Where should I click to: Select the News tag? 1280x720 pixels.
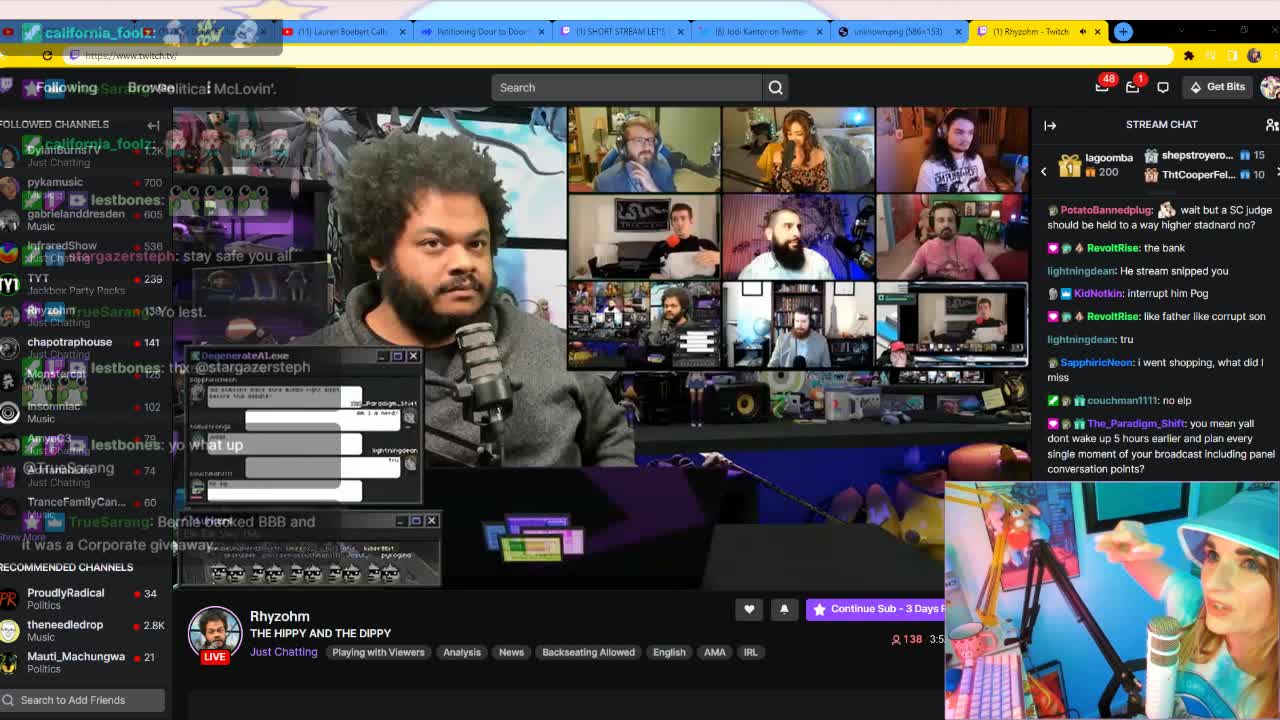click(x=511, y=652)
